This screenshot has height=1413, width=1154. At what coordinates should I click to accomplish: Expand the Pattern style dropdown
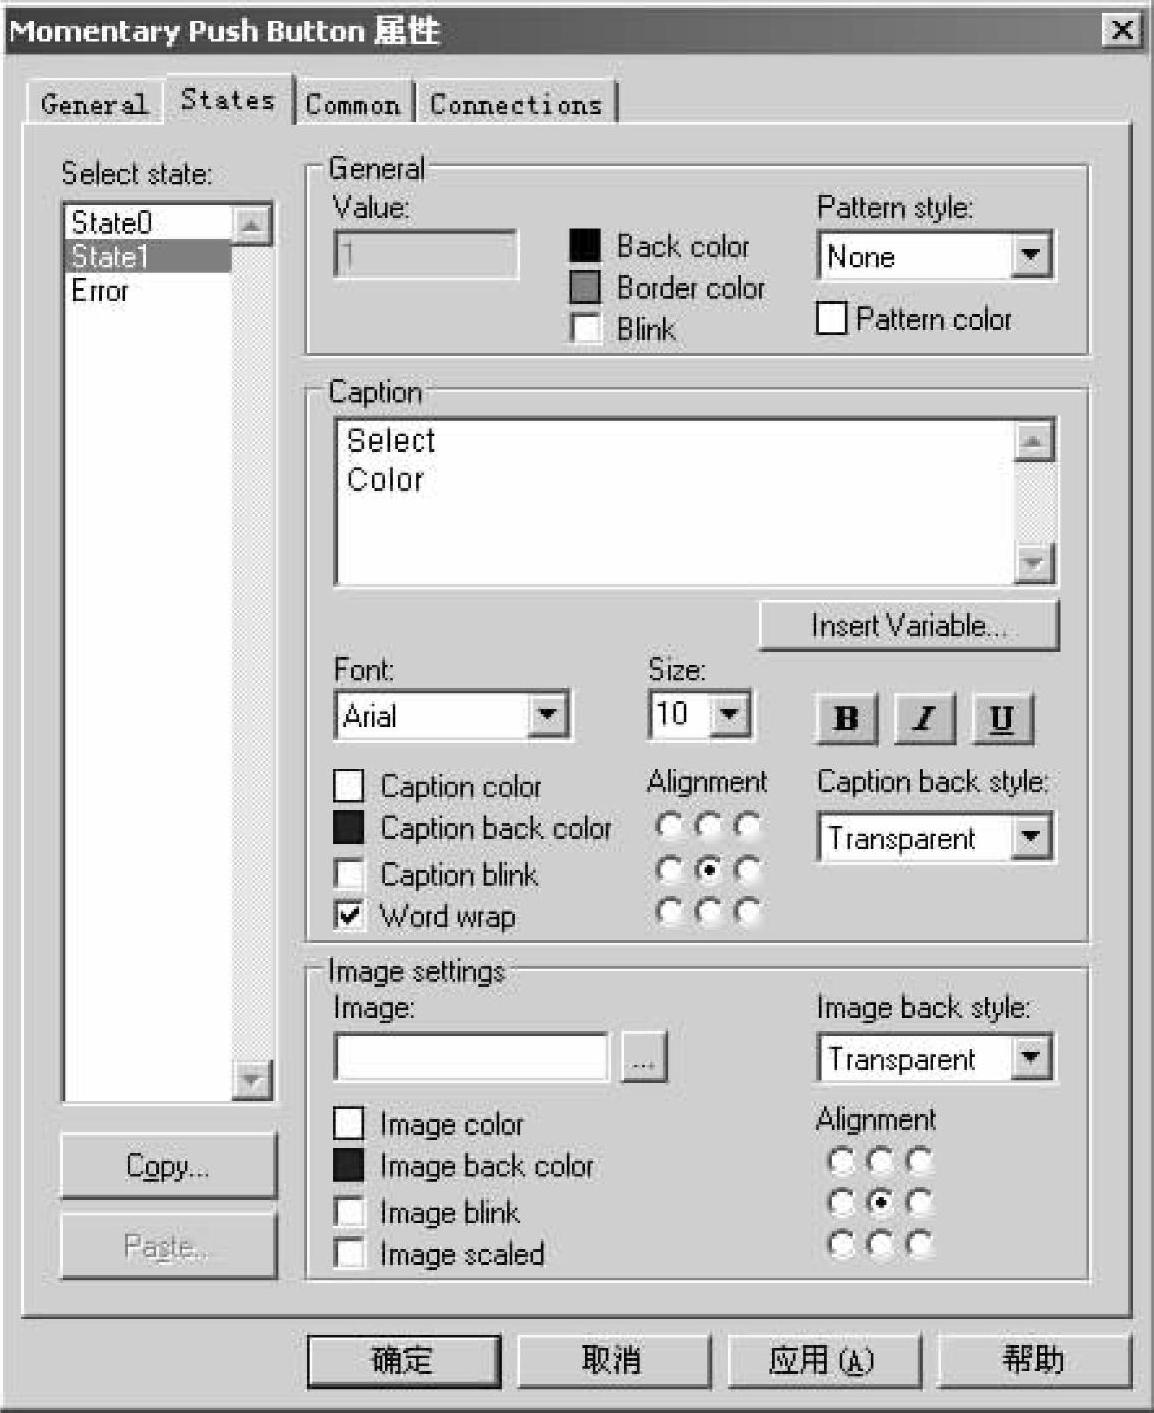coord(1030,256)
